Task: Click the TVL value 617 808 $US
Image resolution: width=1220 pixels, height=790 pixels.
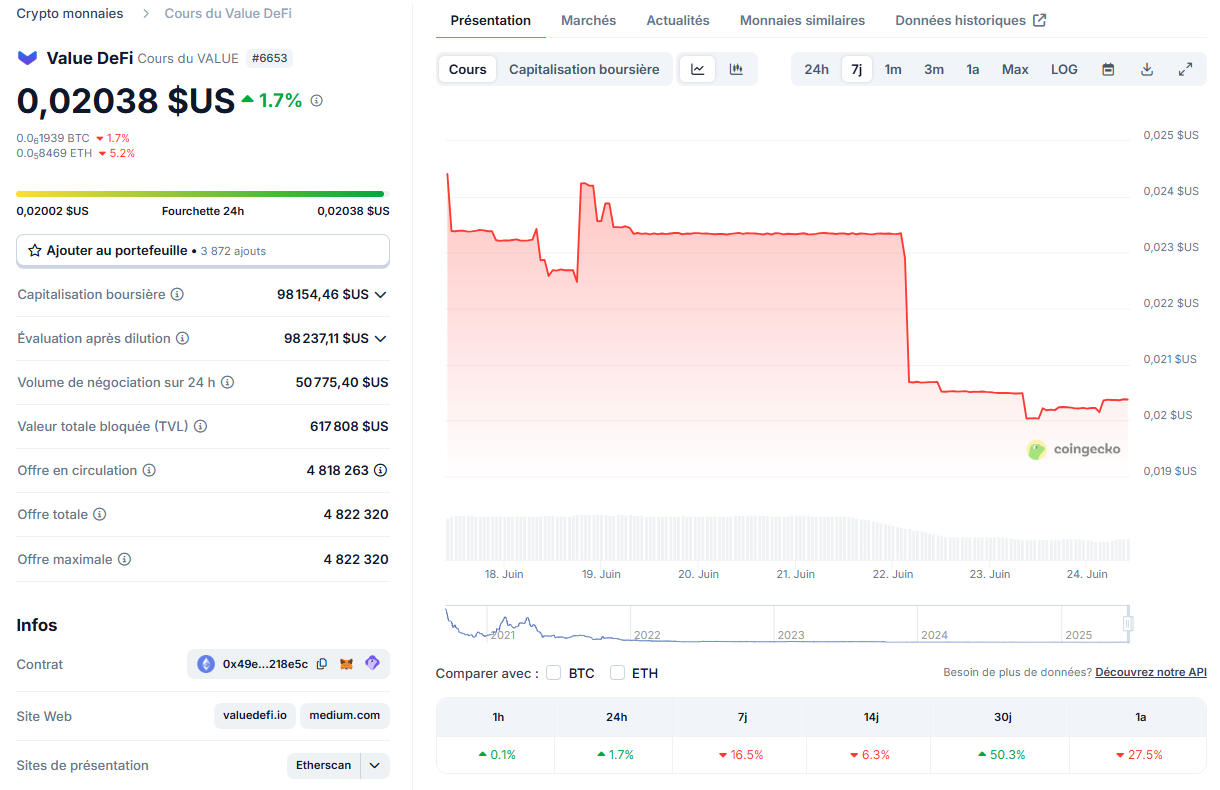Action: [x=349, y=427]
